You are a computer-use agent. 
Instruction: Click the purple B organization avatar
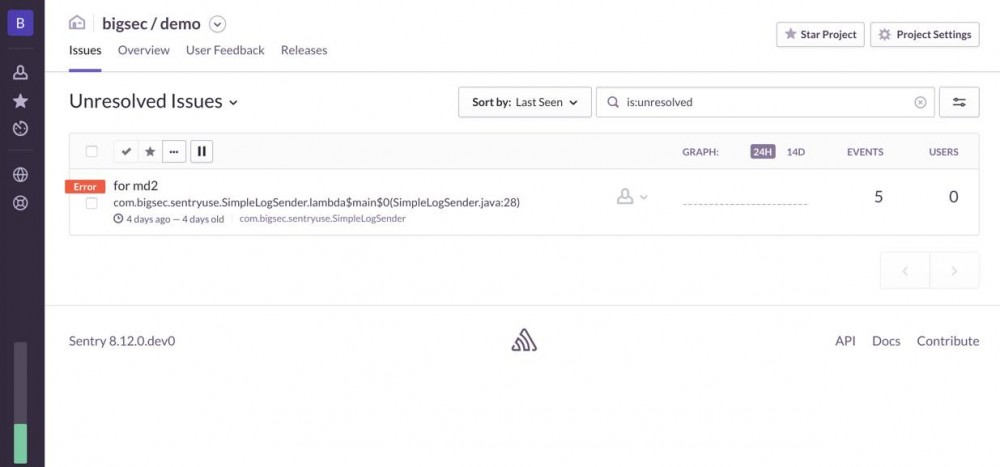(20, 23)
